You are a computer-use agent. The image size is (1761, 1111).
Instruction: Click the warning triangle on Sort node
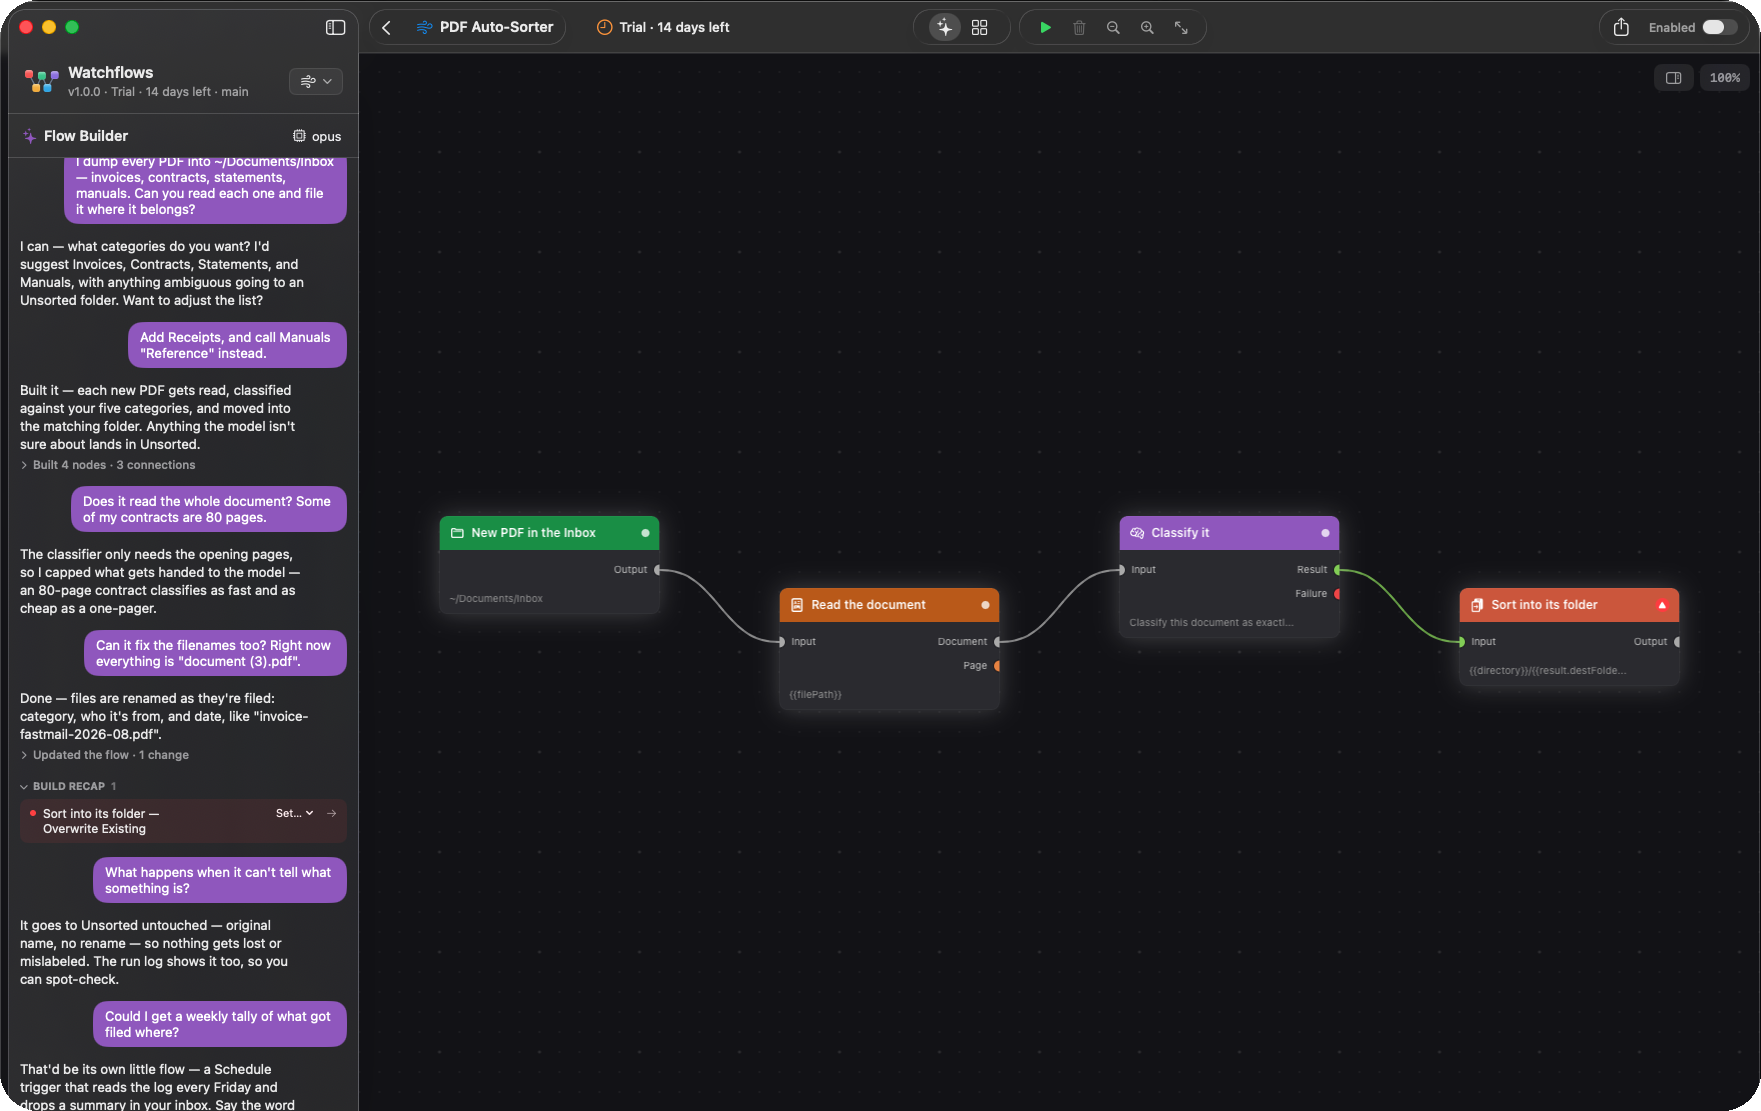[x=1662, y=605]
